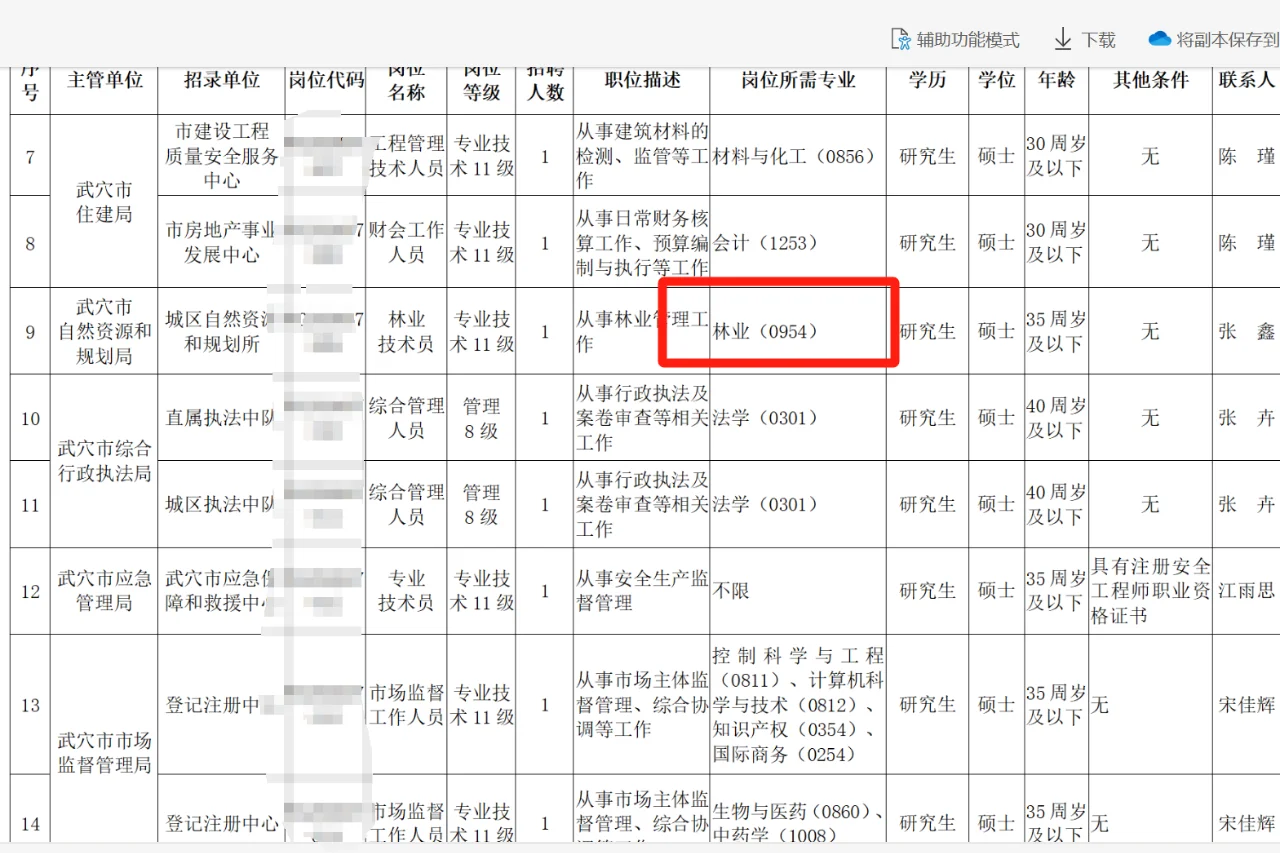
Task: Click the 下载 download button
Action: coord(1084,39)
